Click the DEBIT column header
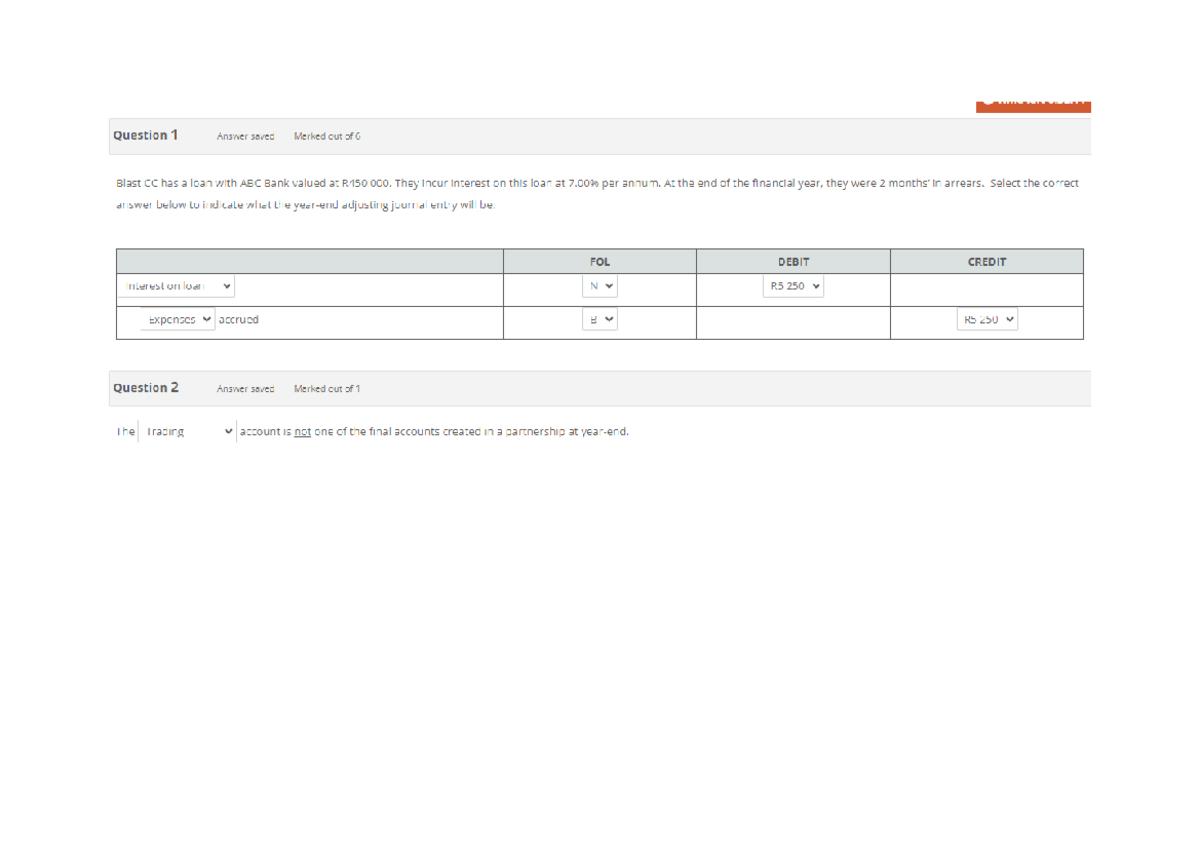The width and height of the screenshot is (1200, 848). pos(792,261)
